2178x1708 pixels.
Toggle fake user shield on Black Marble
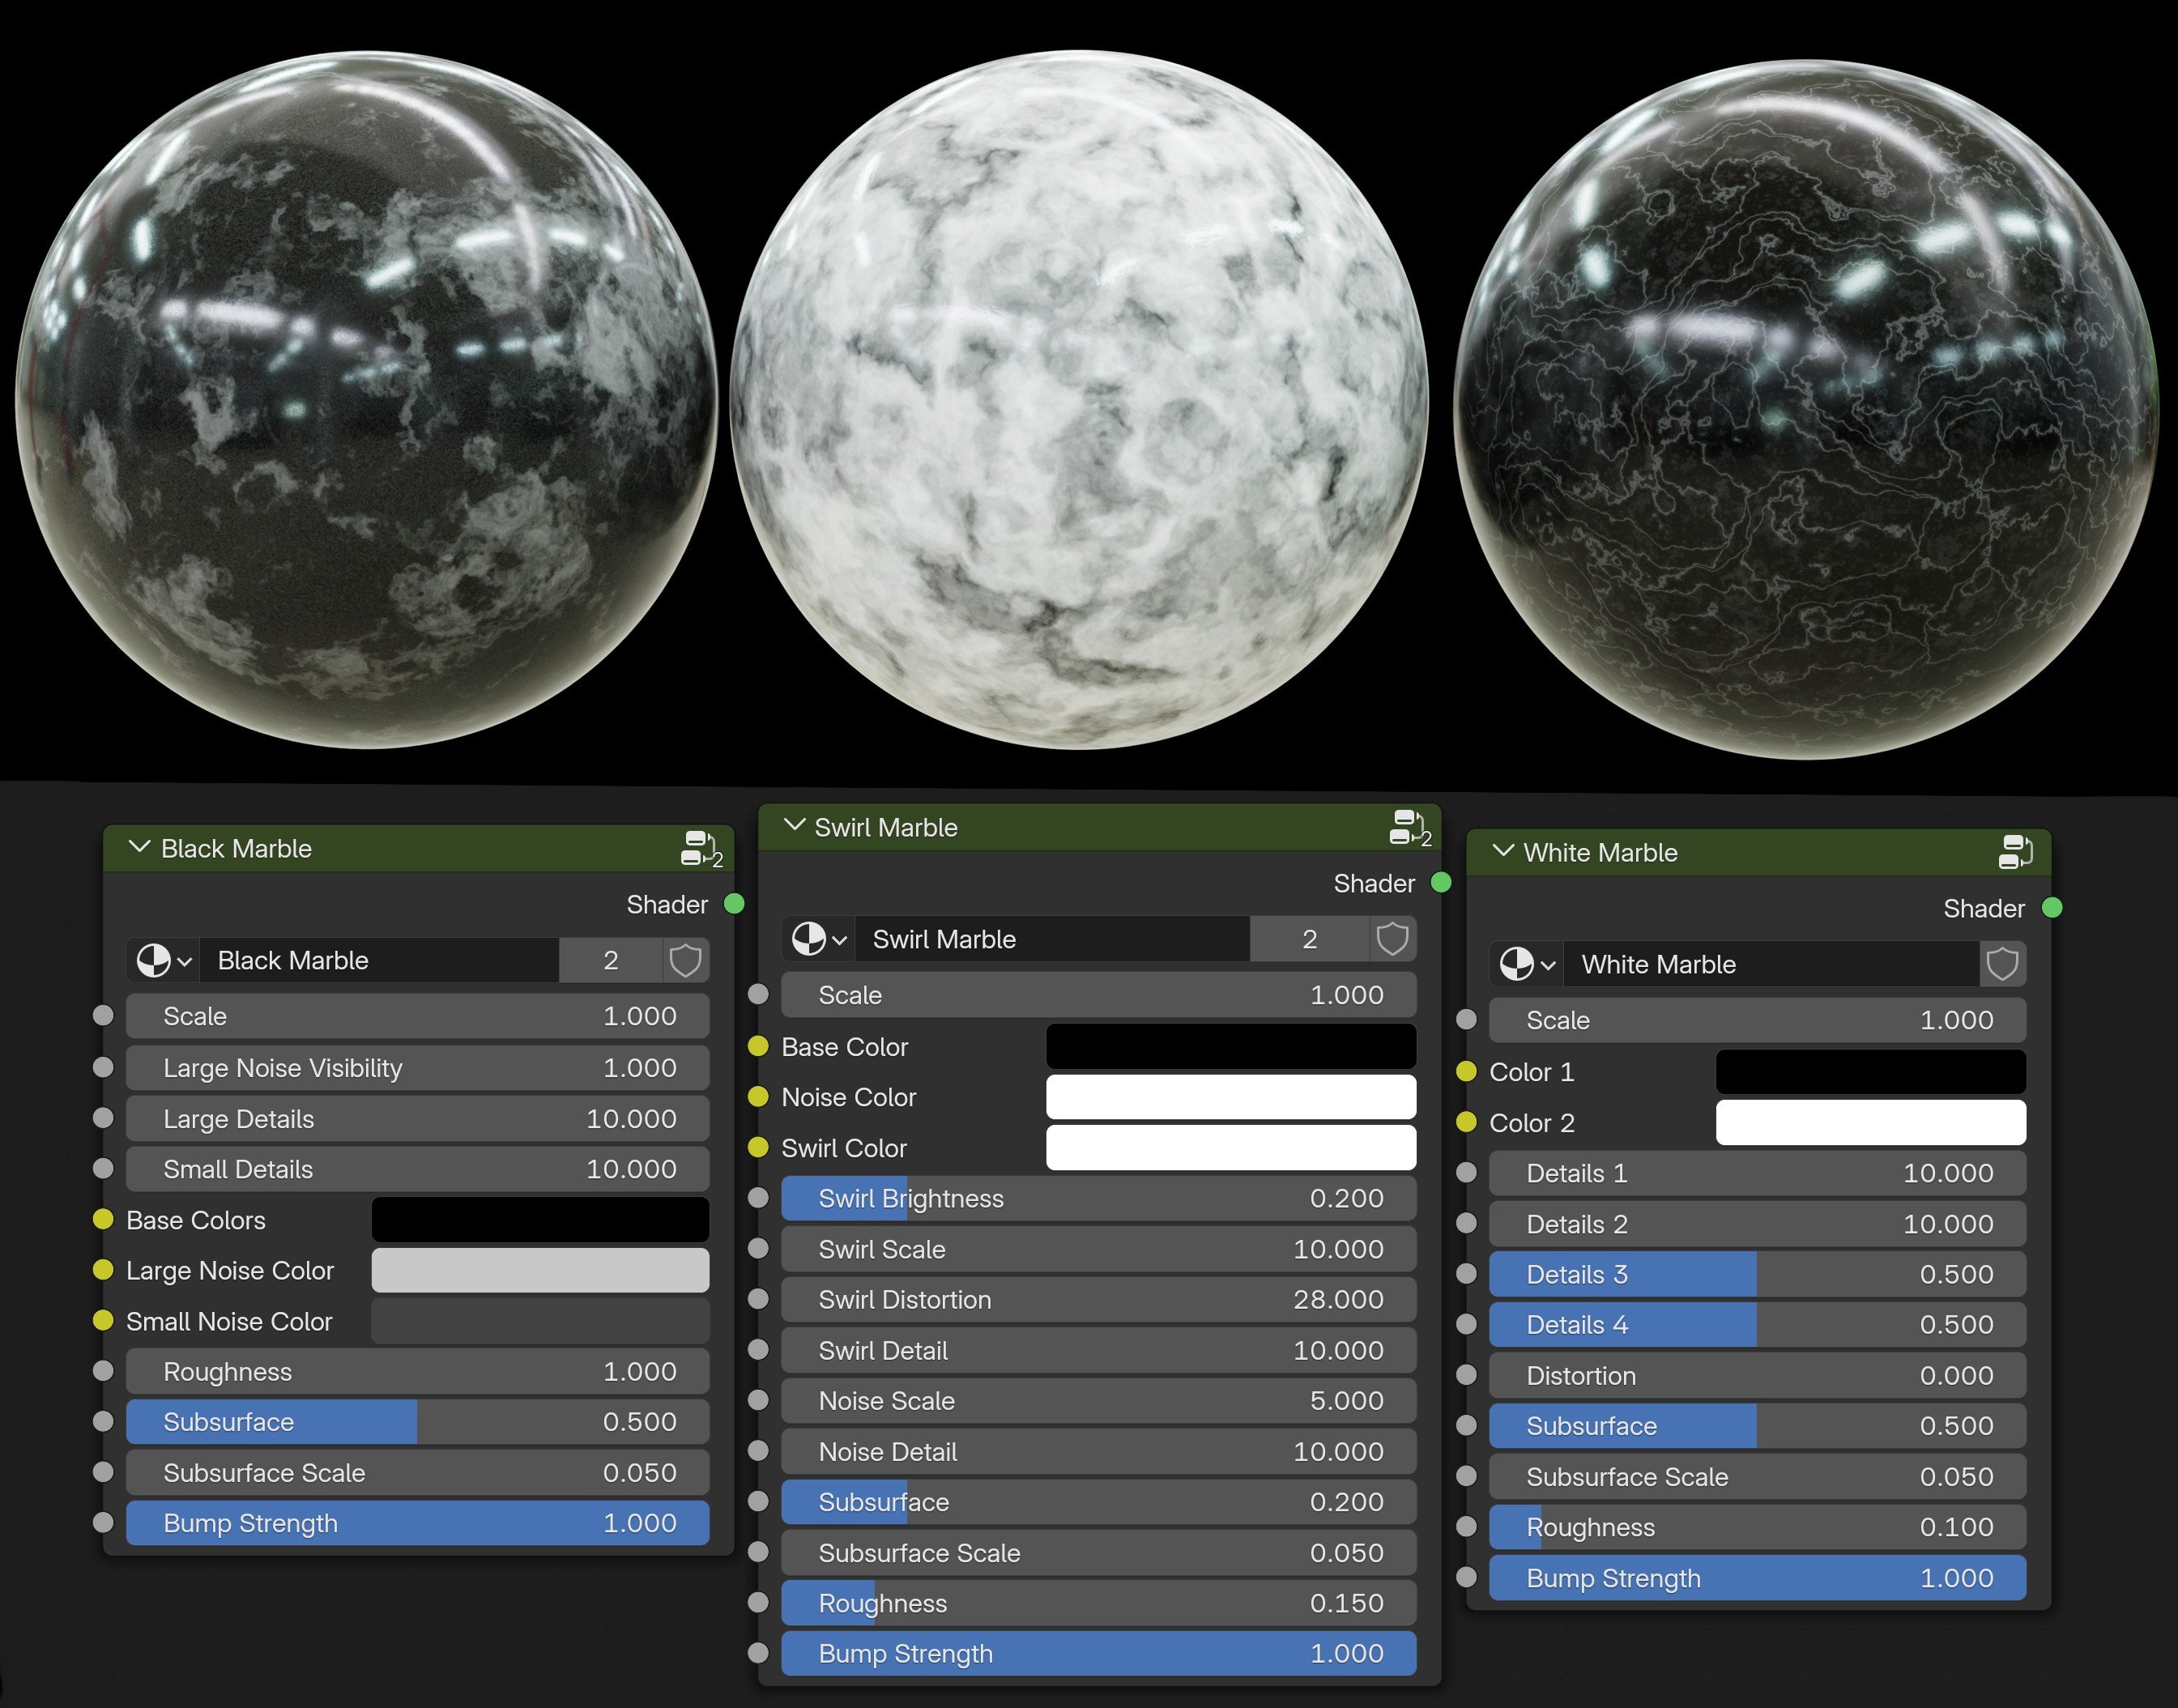click(685, 961)
